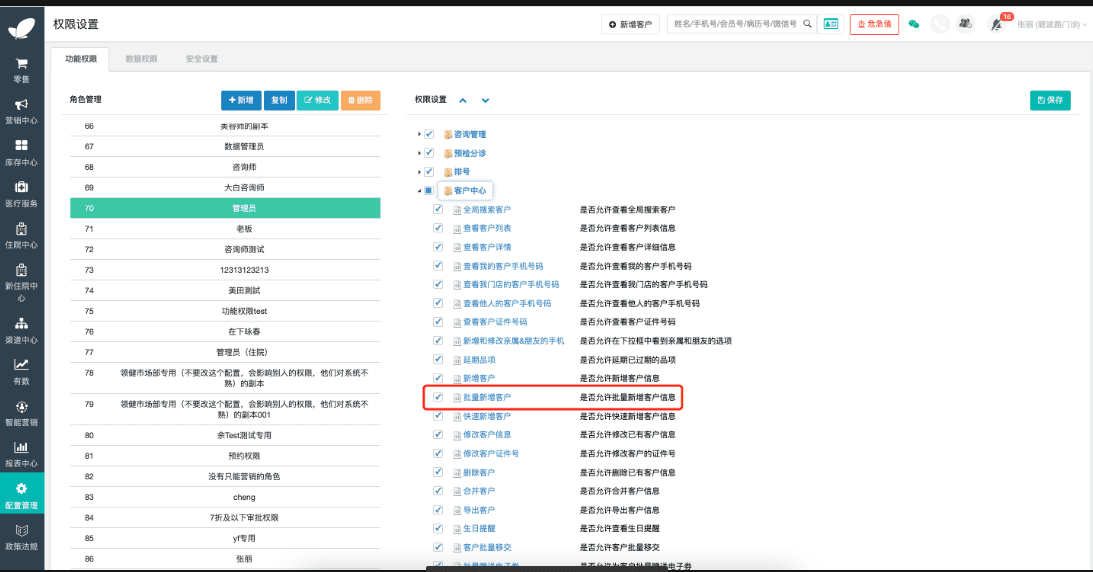
Task: Click the green 保存 save button
Action: (x=1050, y=100)
